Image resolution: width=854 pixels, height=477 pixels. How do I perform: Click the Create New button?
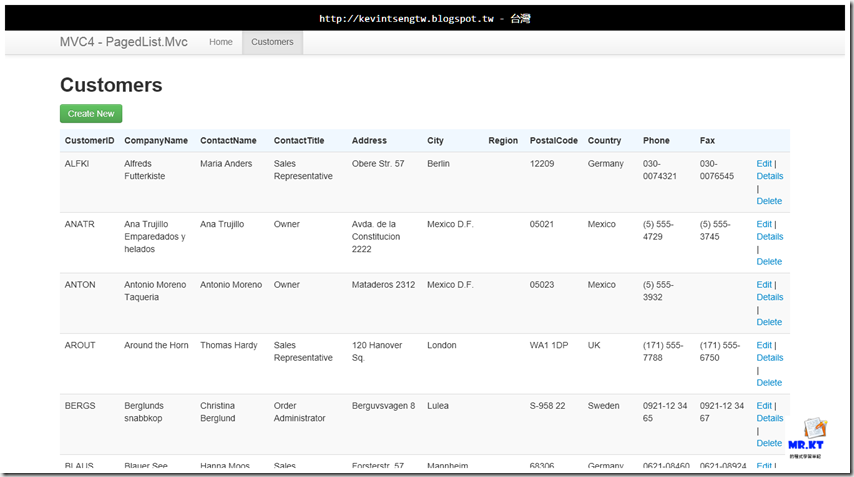(x=91, y=114)
